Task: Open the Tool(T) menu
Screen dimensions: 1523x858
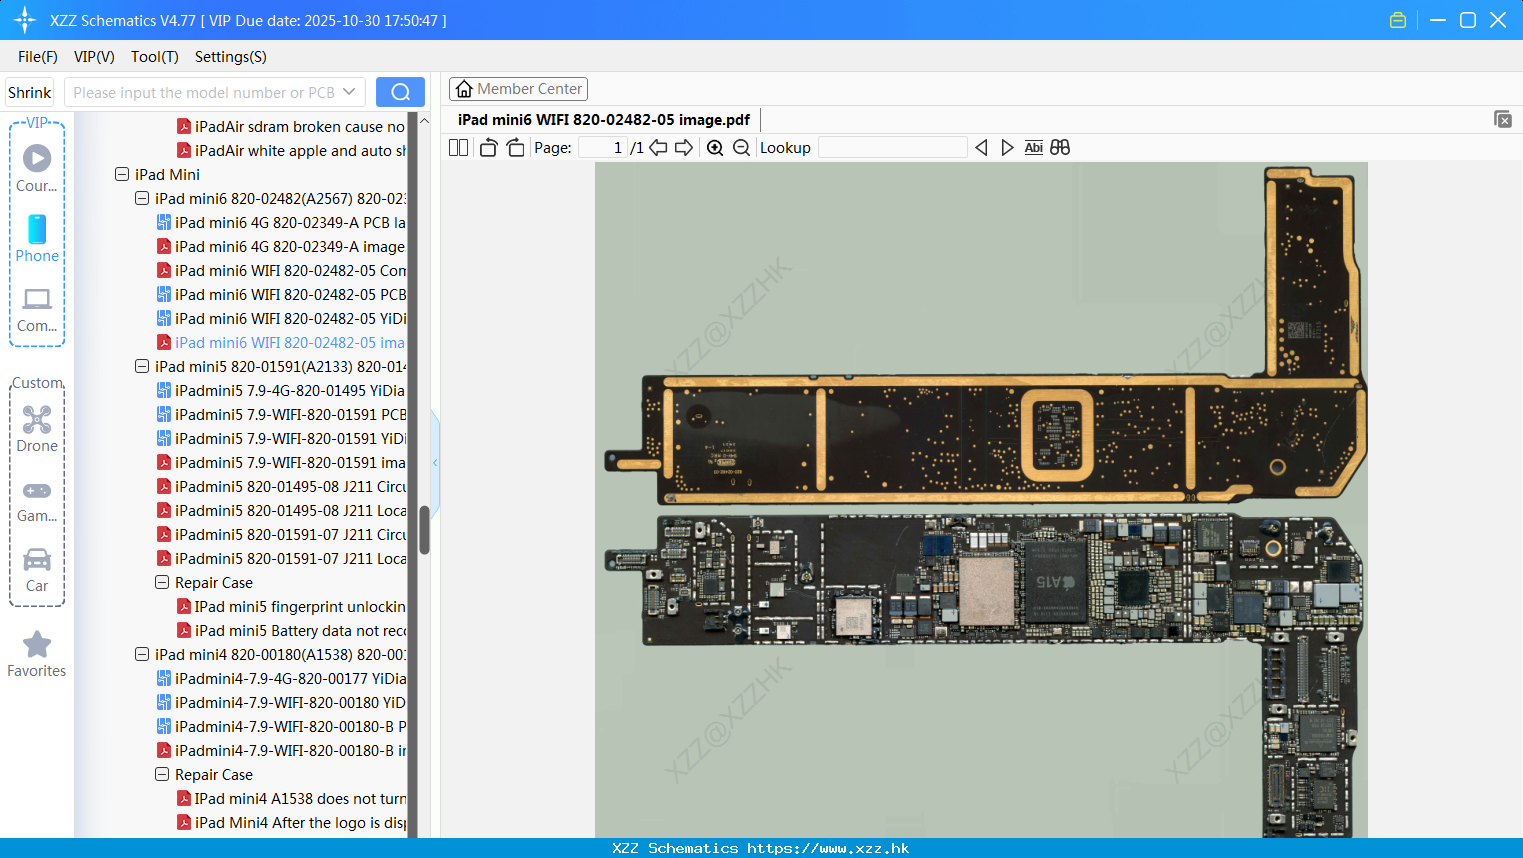Action: pos(155,57)
